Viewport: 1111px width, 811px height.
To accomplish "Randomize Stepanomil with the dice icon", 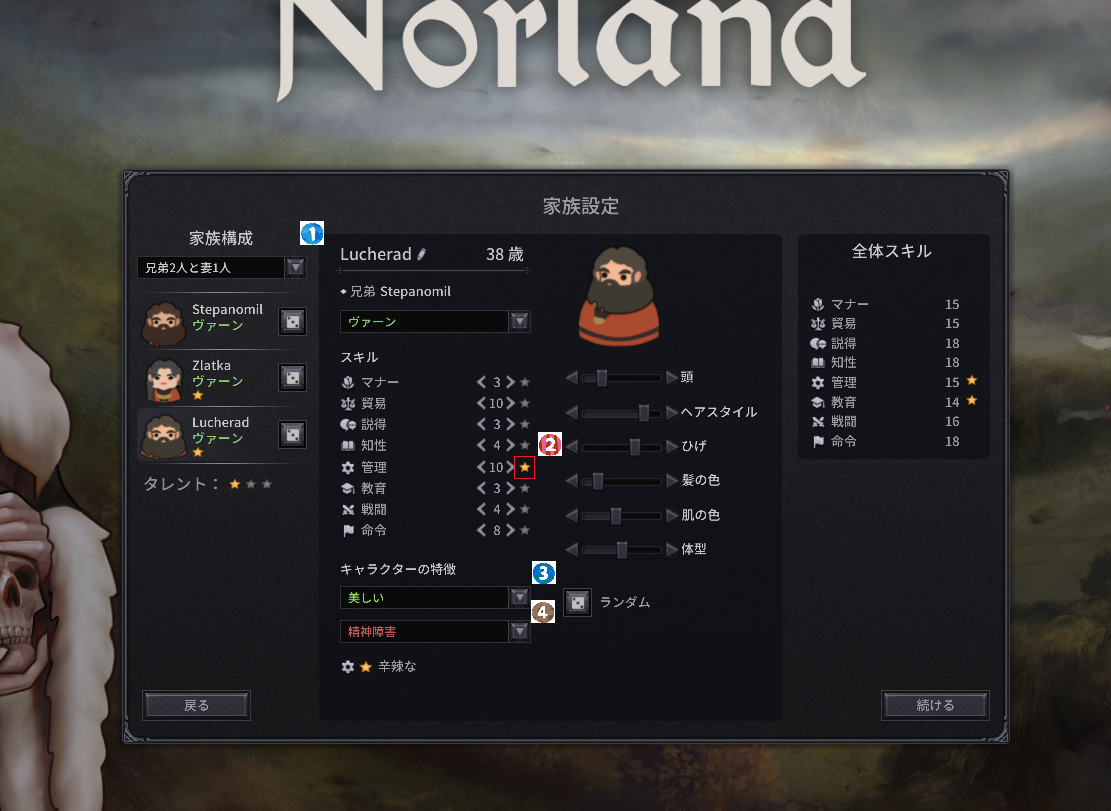I will click(292, 322).
